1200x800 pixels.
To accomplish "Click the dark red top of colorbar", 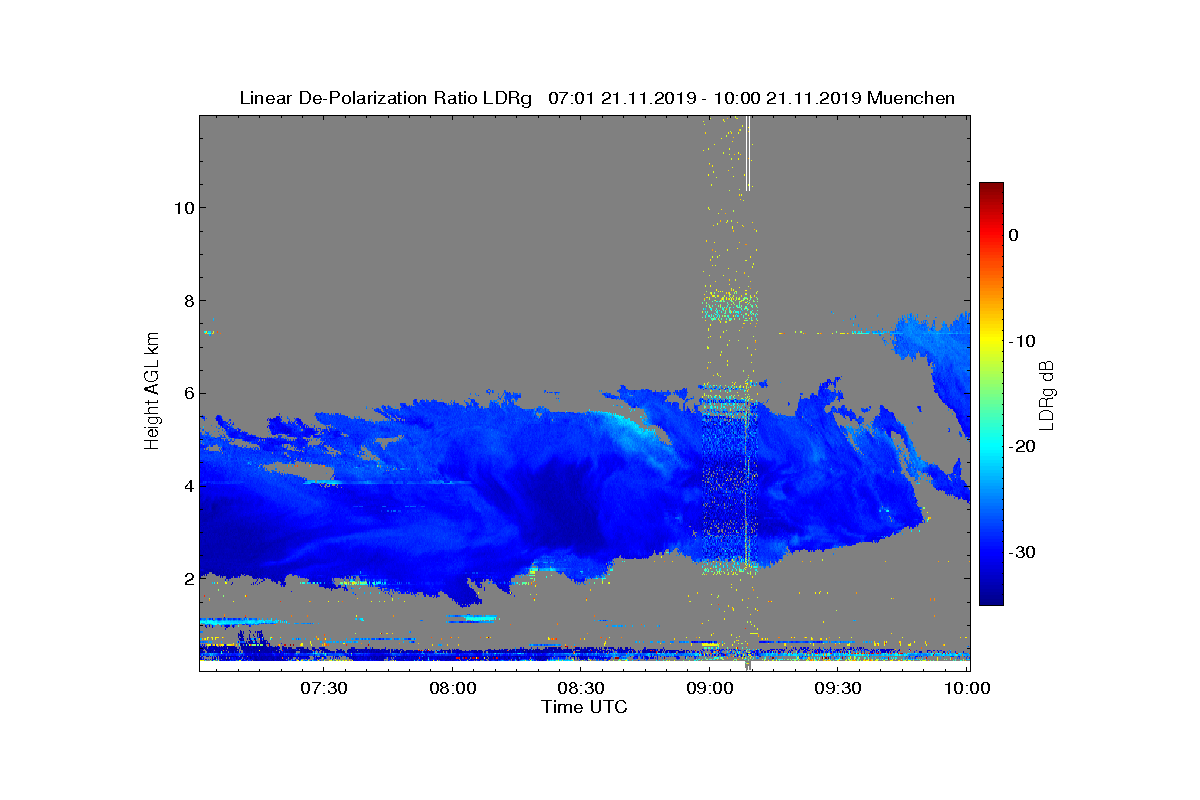I will coord(991,190).
